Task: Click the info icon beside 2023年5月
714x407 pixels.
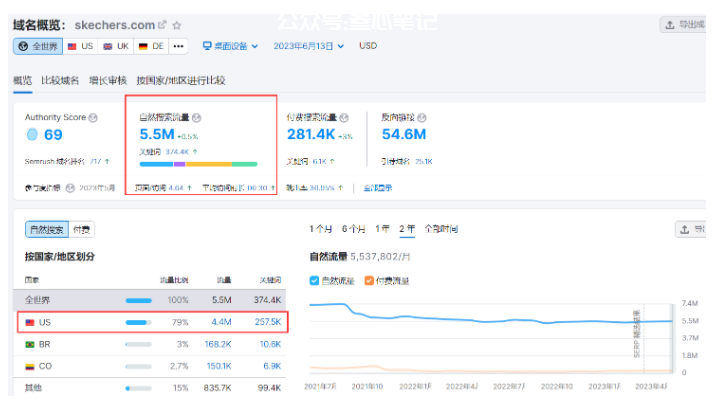Action: (70, 188)
